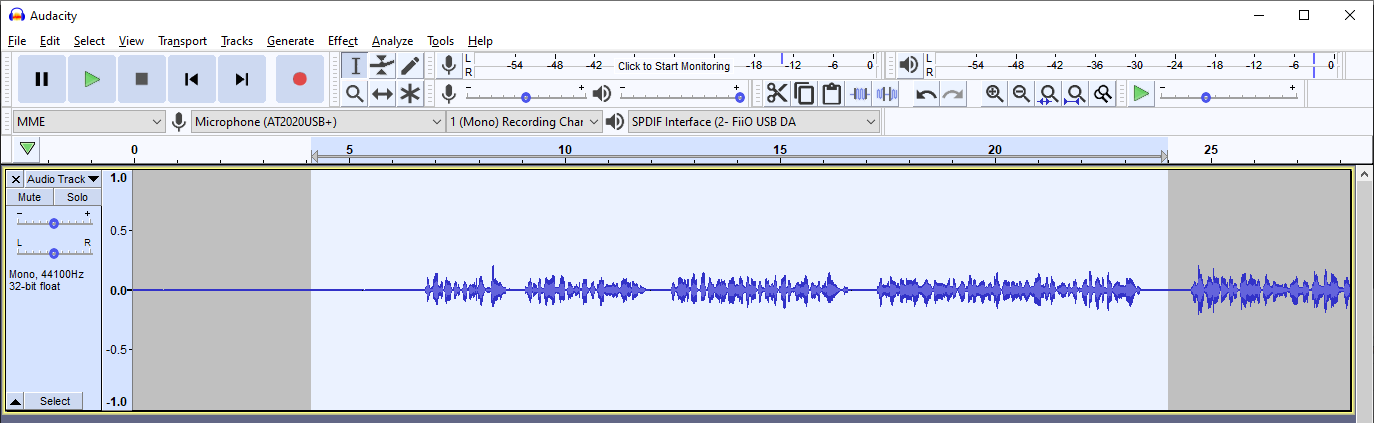Click the playback device speaker icon
1374x423 pixels.
pos(615,122)
